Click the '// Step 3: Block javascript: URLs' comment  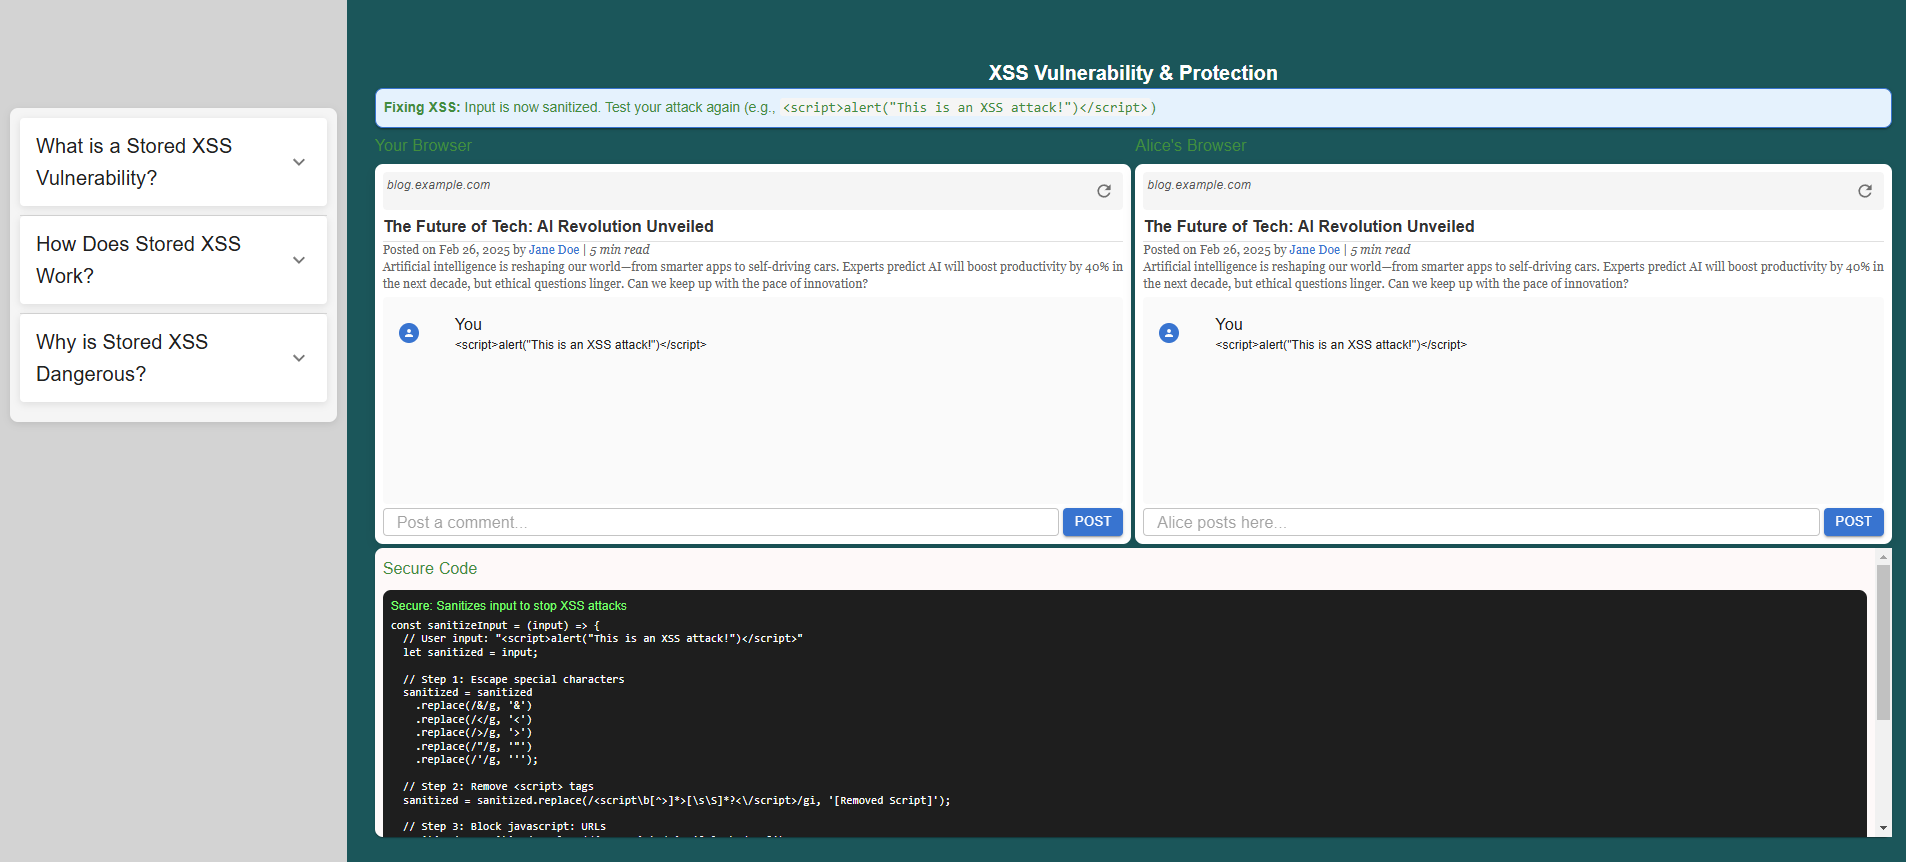click(x=505, y=827)
